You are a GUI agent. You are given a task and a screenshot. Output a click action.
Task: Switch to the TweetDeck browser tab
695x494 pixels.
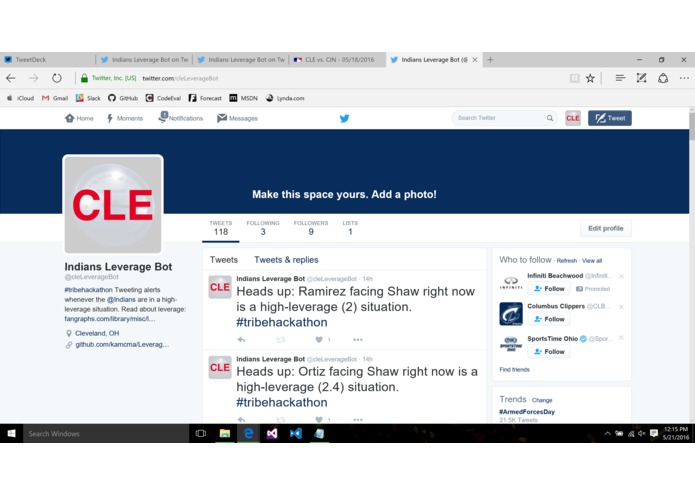pyautogui.click(x=47, y=60)
